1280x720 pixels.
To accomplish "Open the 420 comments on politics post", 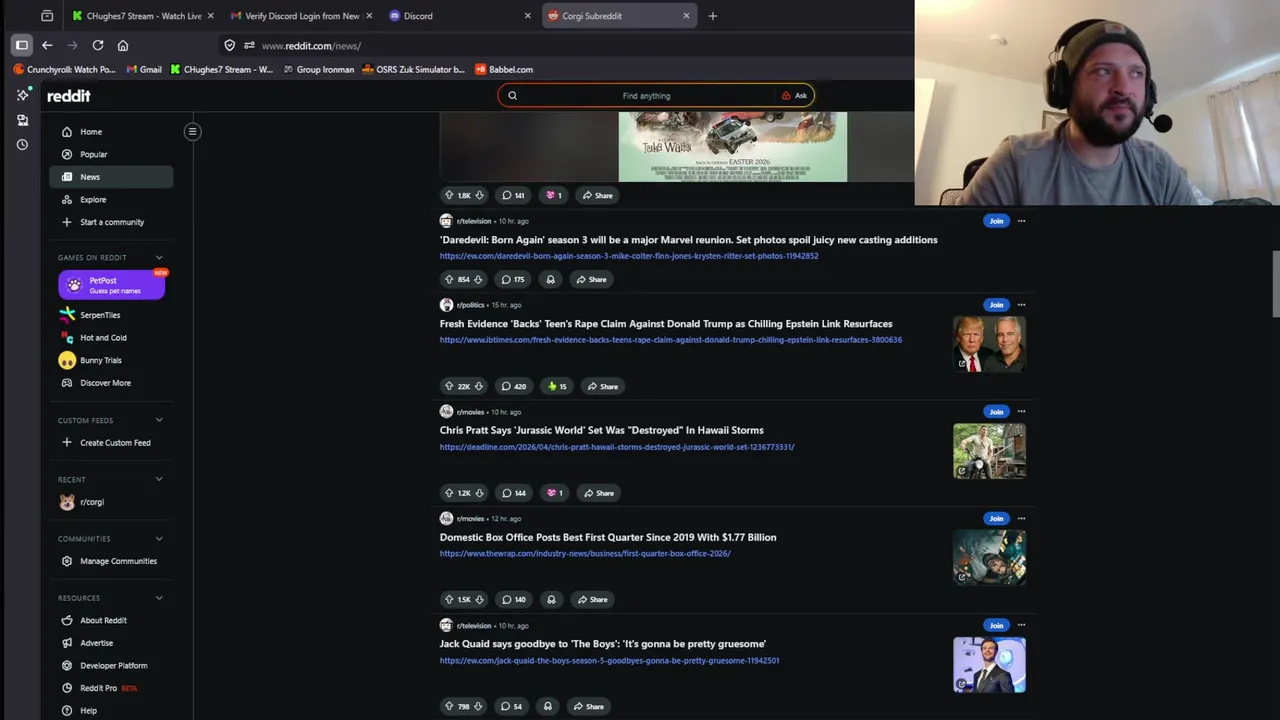I will 514,386.
